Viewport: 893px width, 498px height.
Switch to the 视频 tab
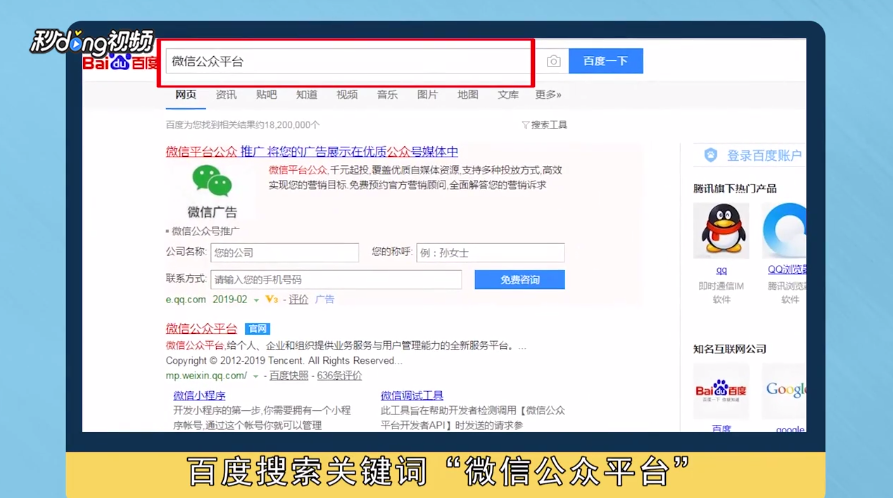point(347,95)
